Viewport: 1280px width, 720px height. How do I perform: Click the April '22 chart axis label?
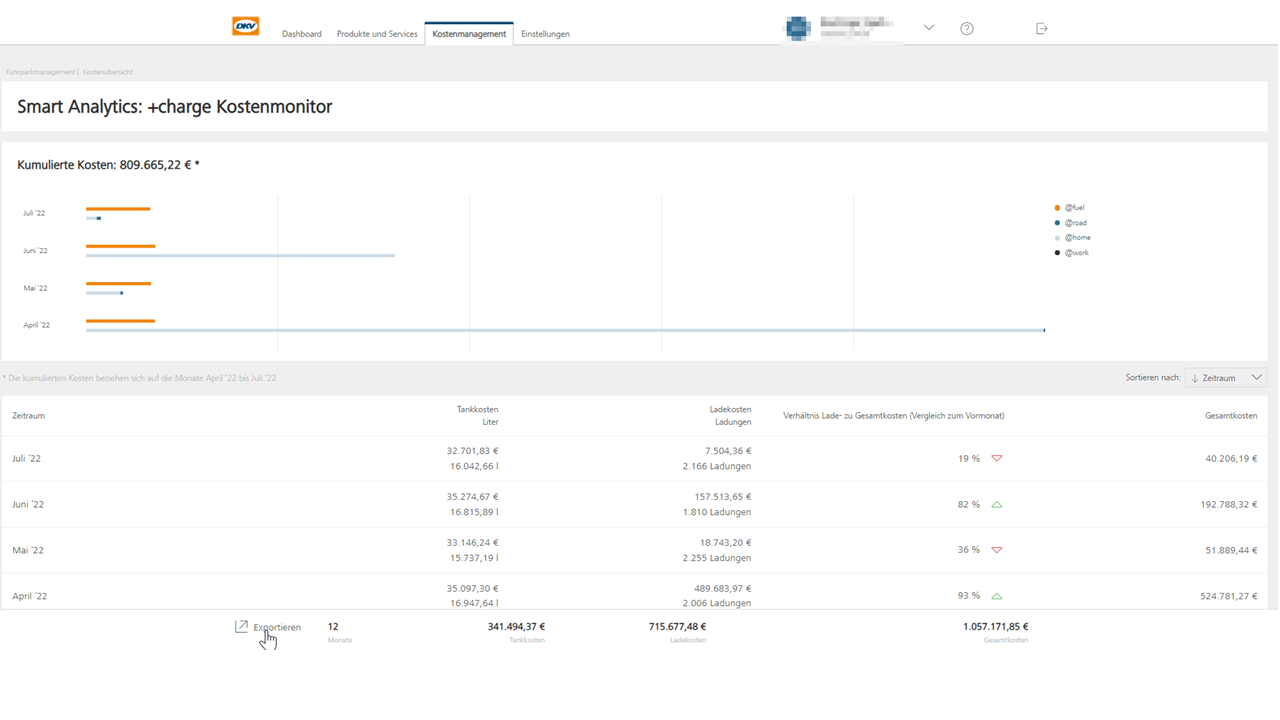(x=36, y=325)
